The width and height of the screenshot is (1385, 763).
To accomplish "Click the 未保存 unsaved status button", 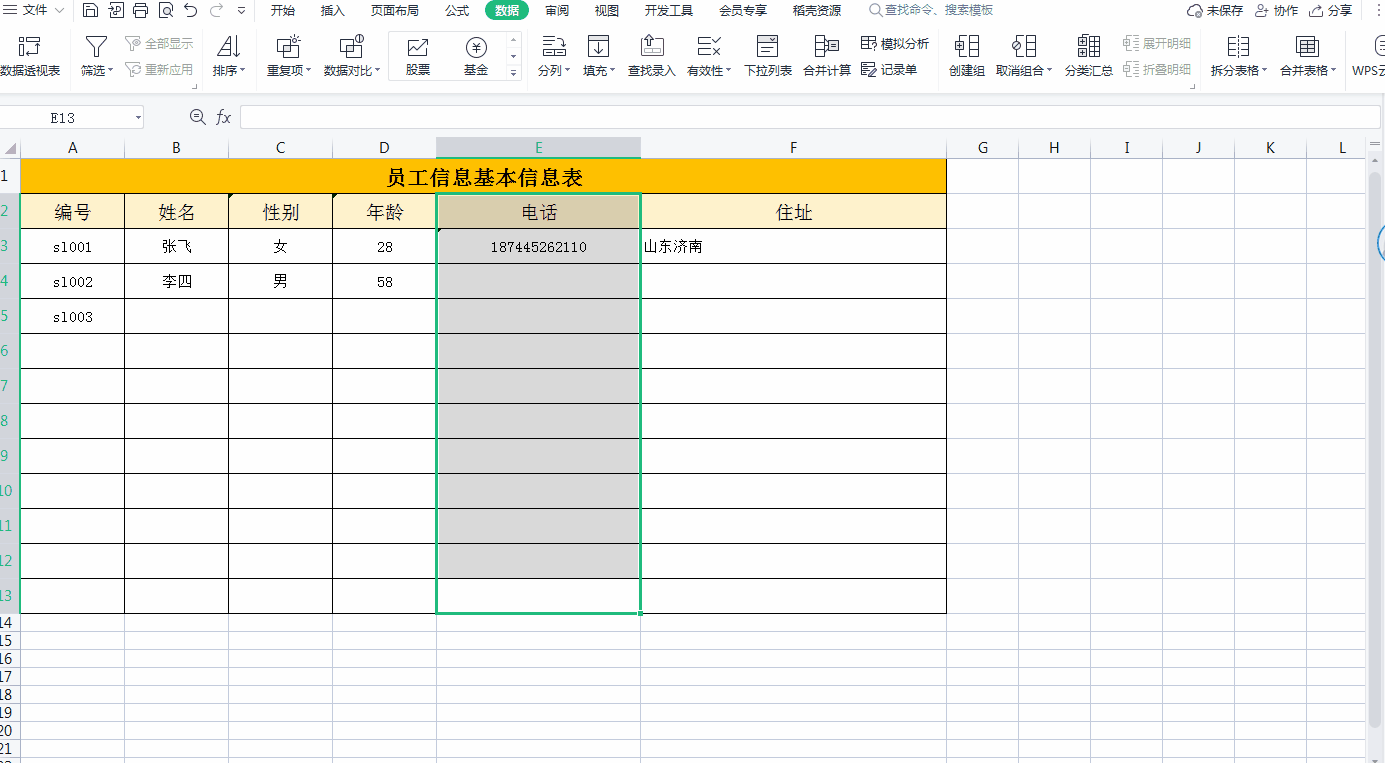I will (x=1215, y=11).
